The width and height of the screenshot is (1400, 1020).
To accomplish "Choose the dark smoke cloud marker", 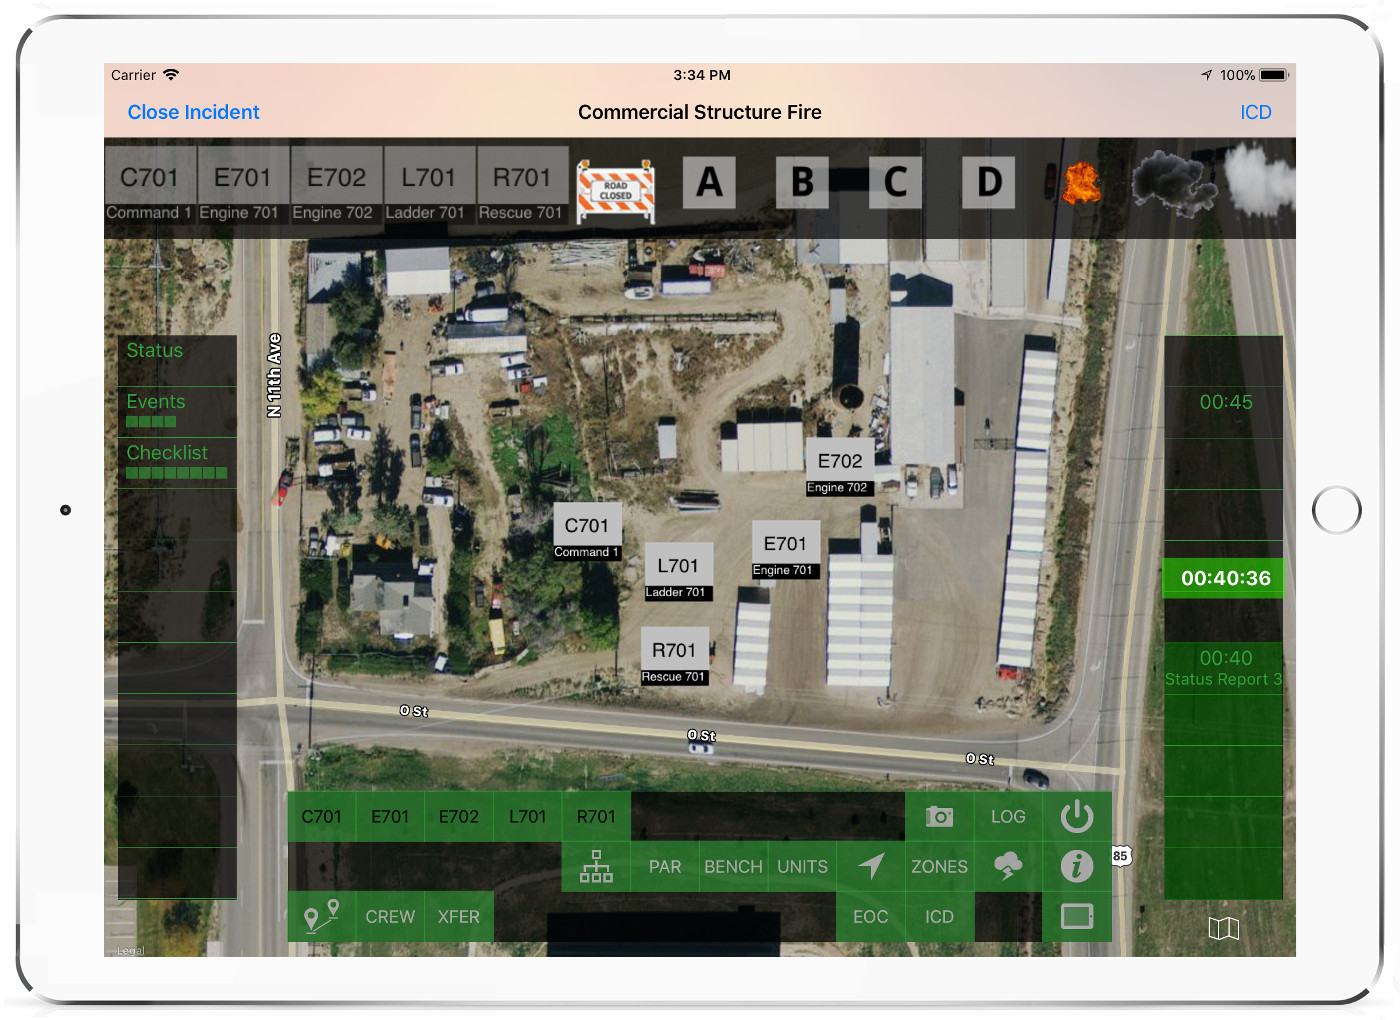I will click(x=1171, y=182).
